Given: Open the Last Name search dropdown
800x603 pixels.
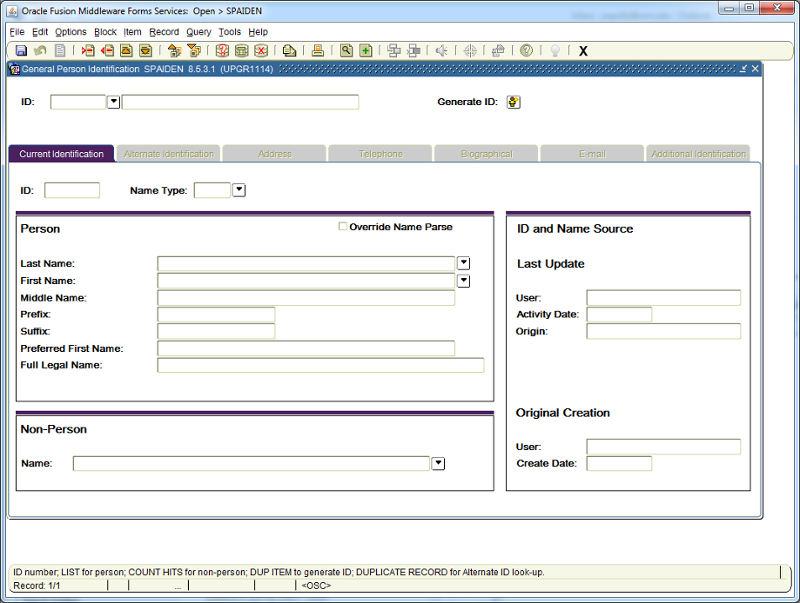Looking at the screenshot, I should pyautogui.click(x=463, y=263).
